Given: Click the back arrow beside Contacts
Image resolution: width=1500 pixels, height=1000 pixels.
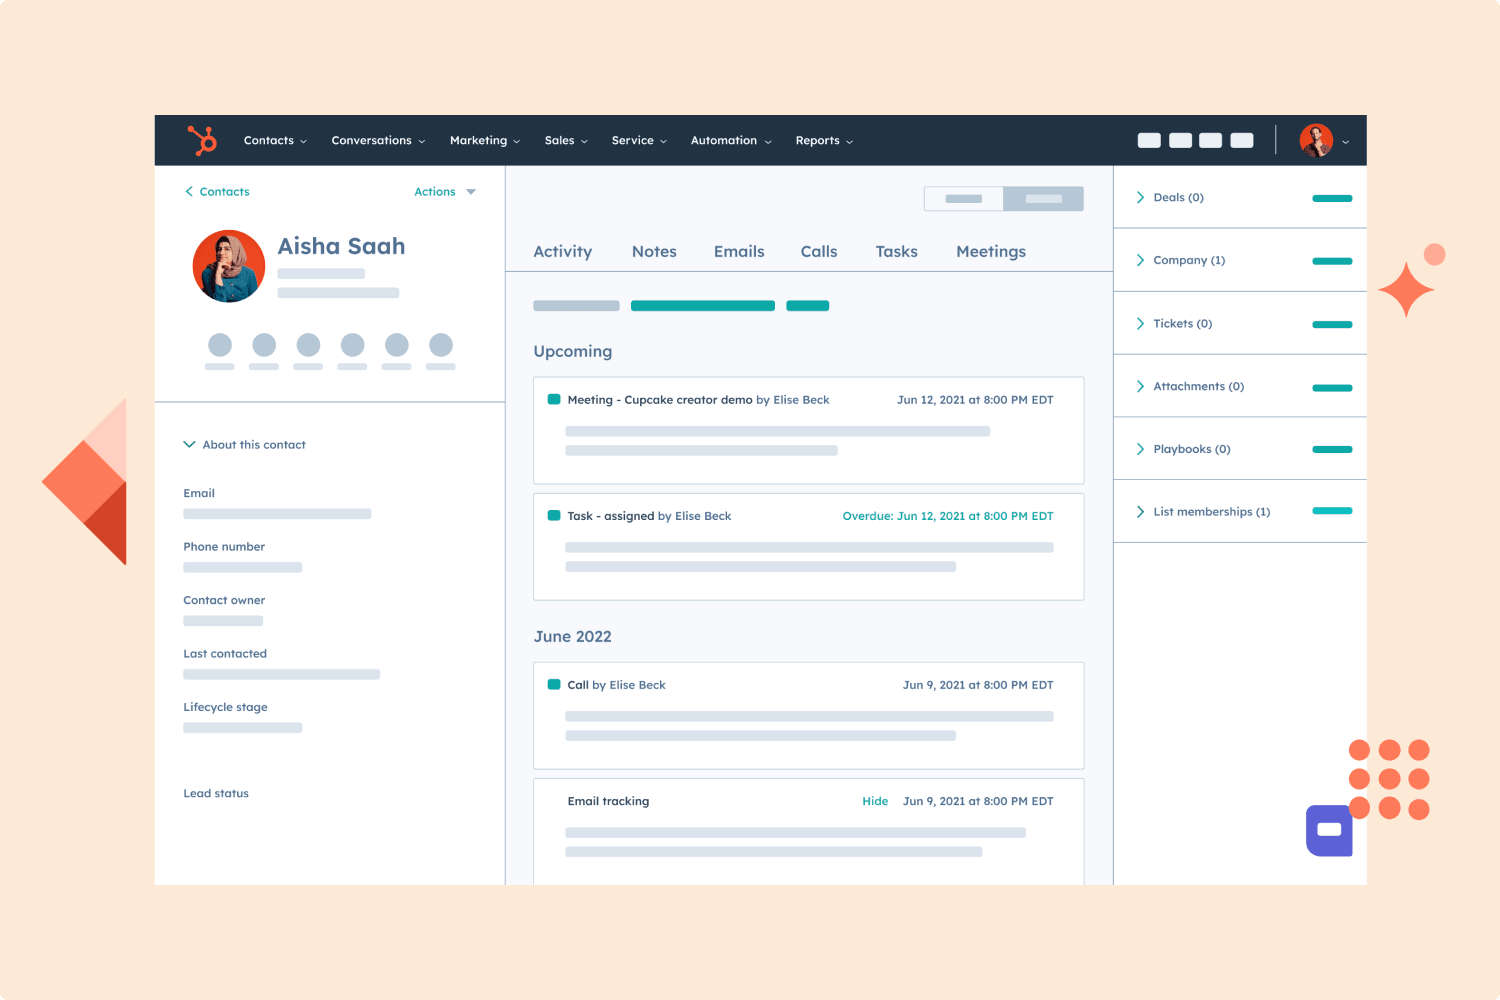Looking at the screenshot, I should click(189, 191).
